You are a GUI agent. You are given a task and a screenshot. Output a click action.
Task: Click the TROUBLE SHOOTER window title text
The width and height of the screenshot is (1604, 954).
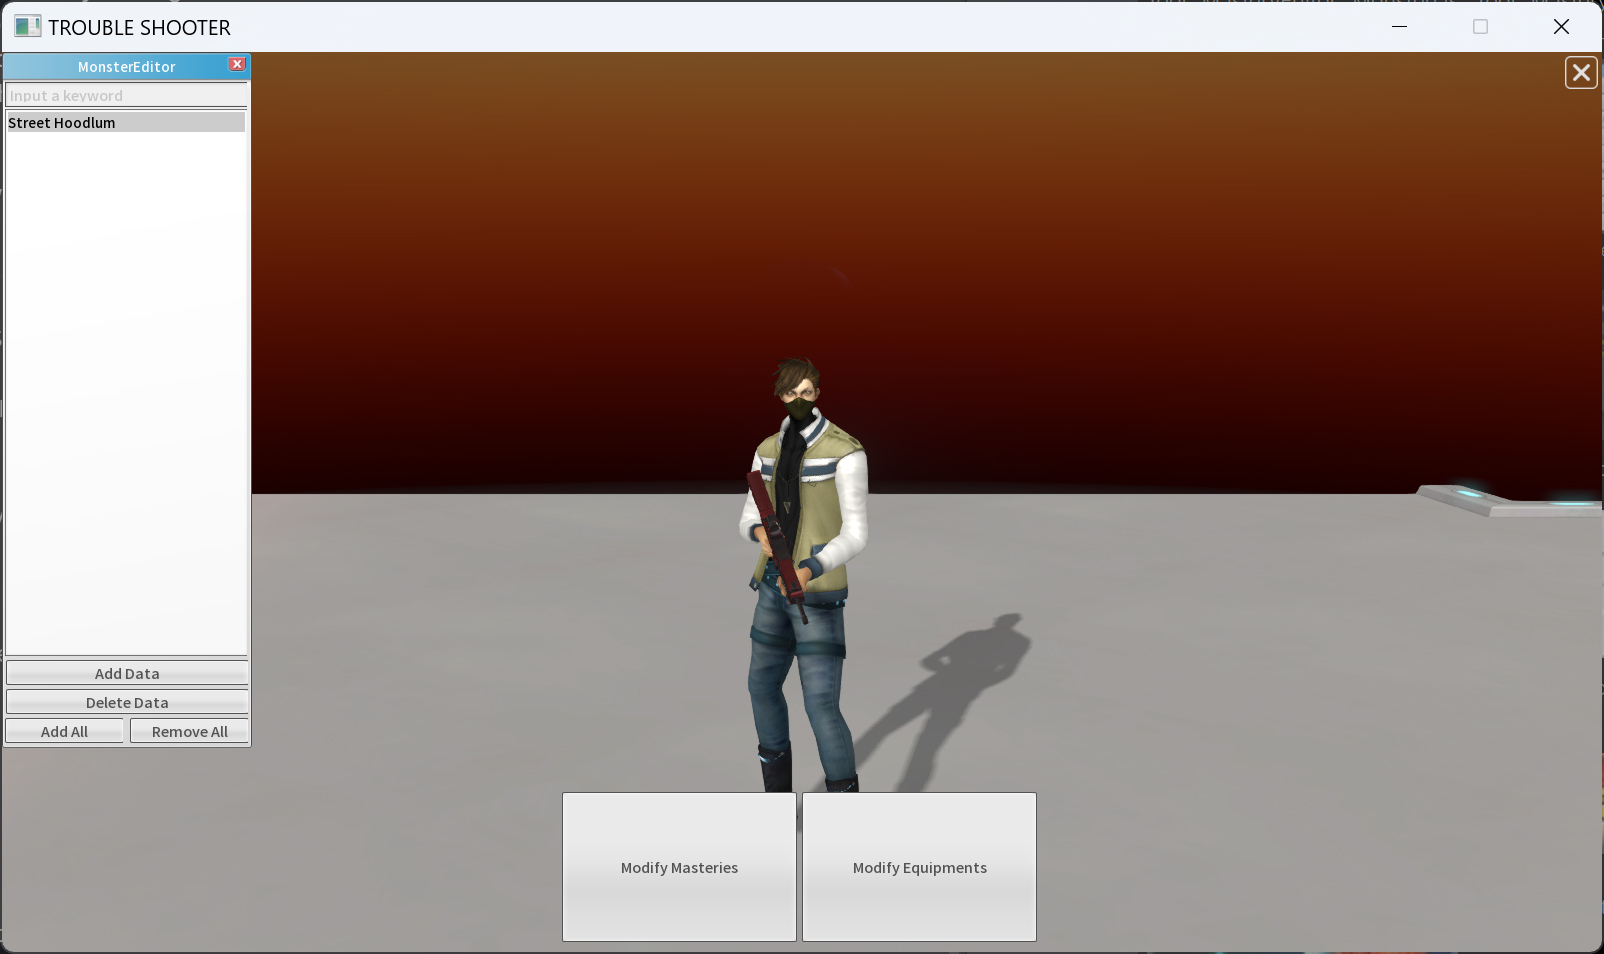coord(139,27)
